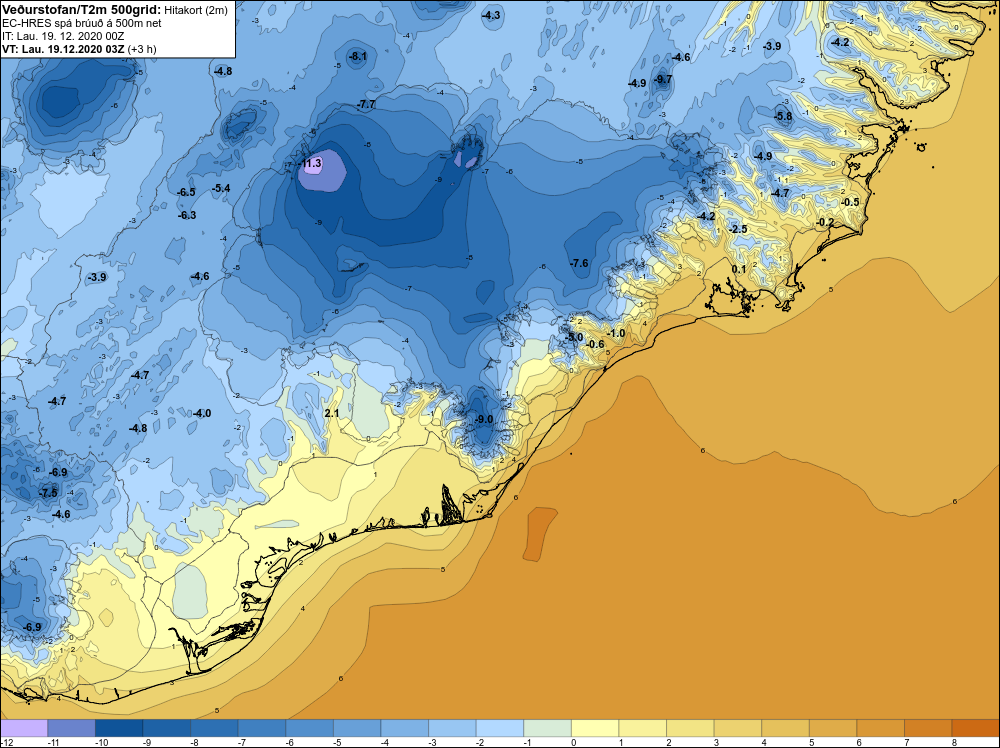The width and height of the screenshot is (1000, 748).
Task: Click the -7.6 temperature label
Action: coord(579,263)
